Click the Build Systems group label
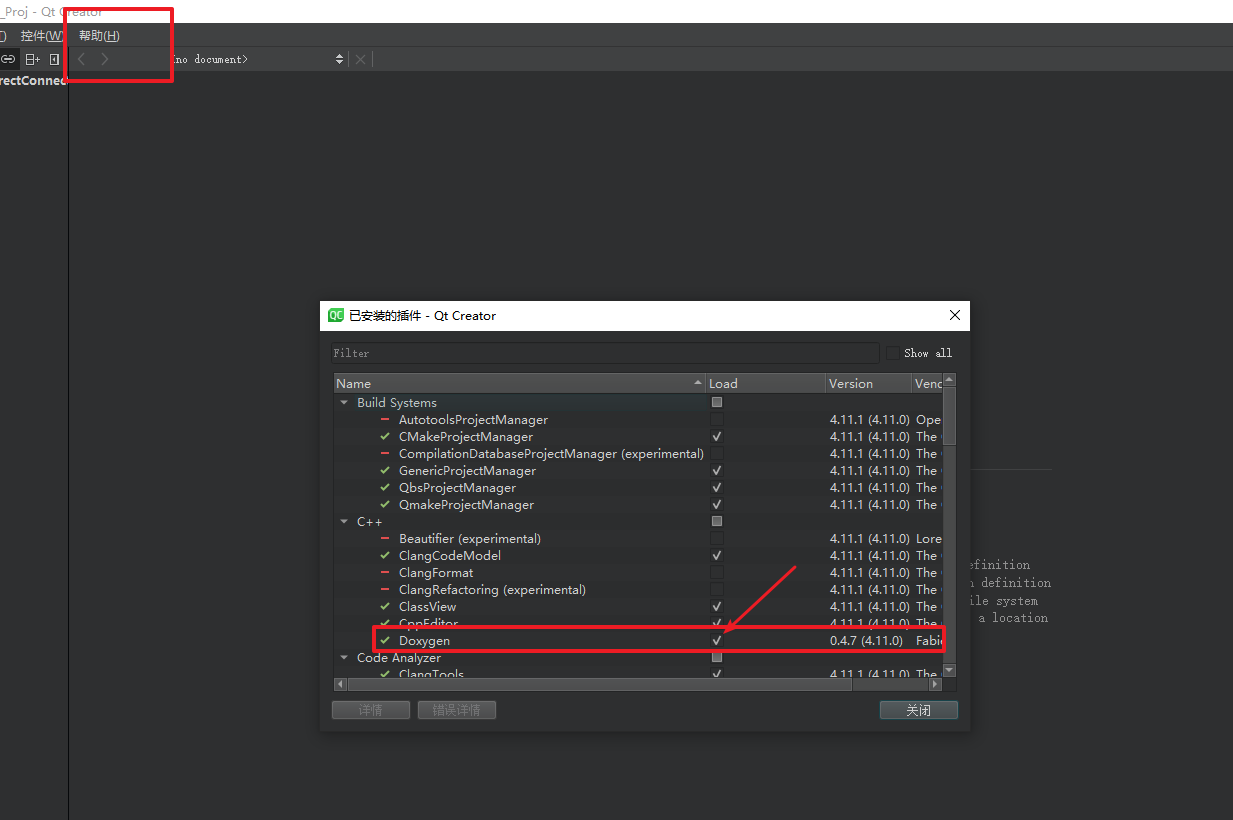Viewport: 1233px width, 820px height. click(397, 403)
